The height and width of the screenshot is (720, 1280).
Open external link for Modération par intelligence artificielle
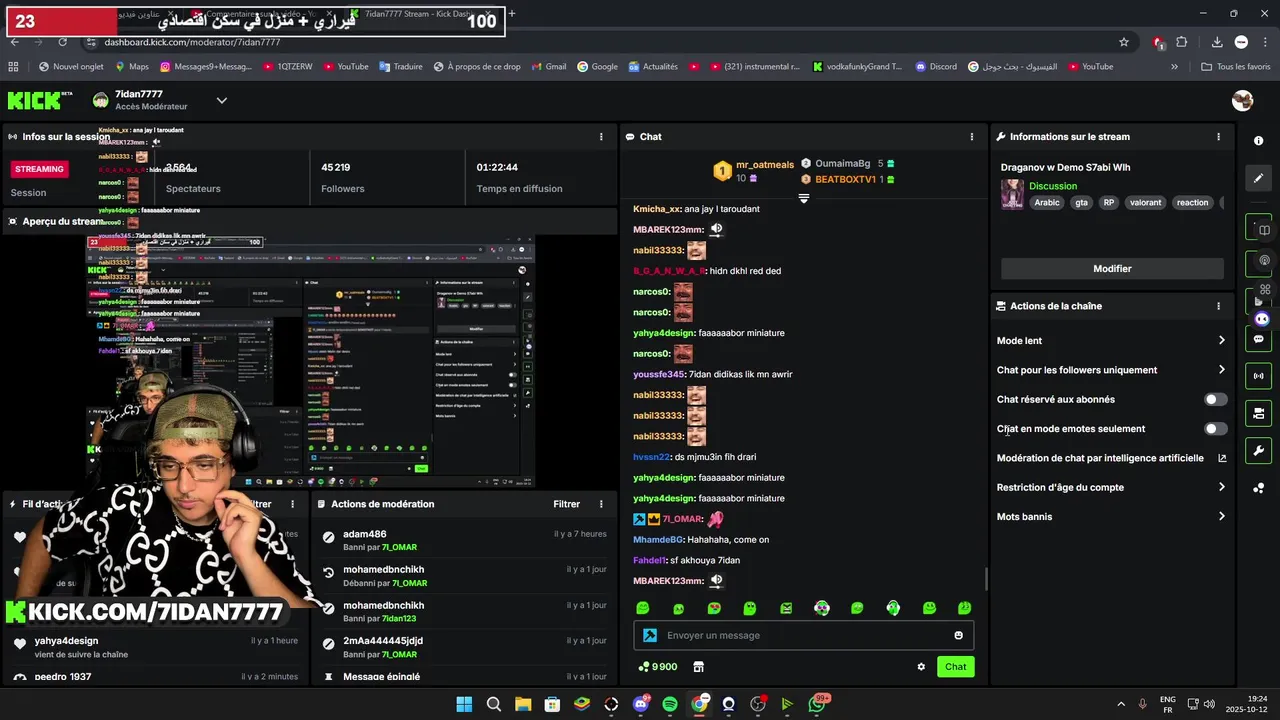1222,458
